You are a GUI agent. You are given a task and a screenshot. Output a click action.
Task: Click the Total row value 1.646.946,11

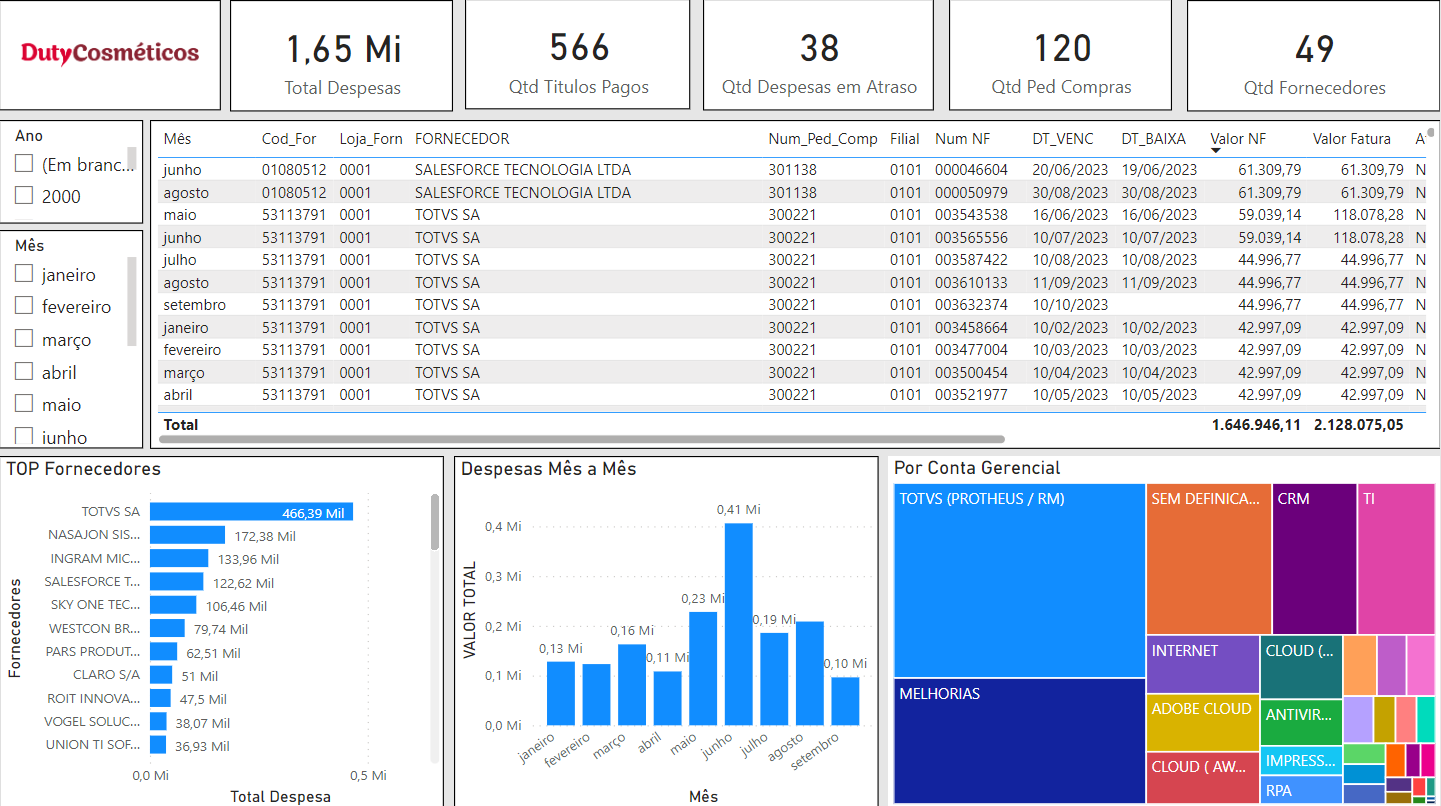(x=1256, y=425)
